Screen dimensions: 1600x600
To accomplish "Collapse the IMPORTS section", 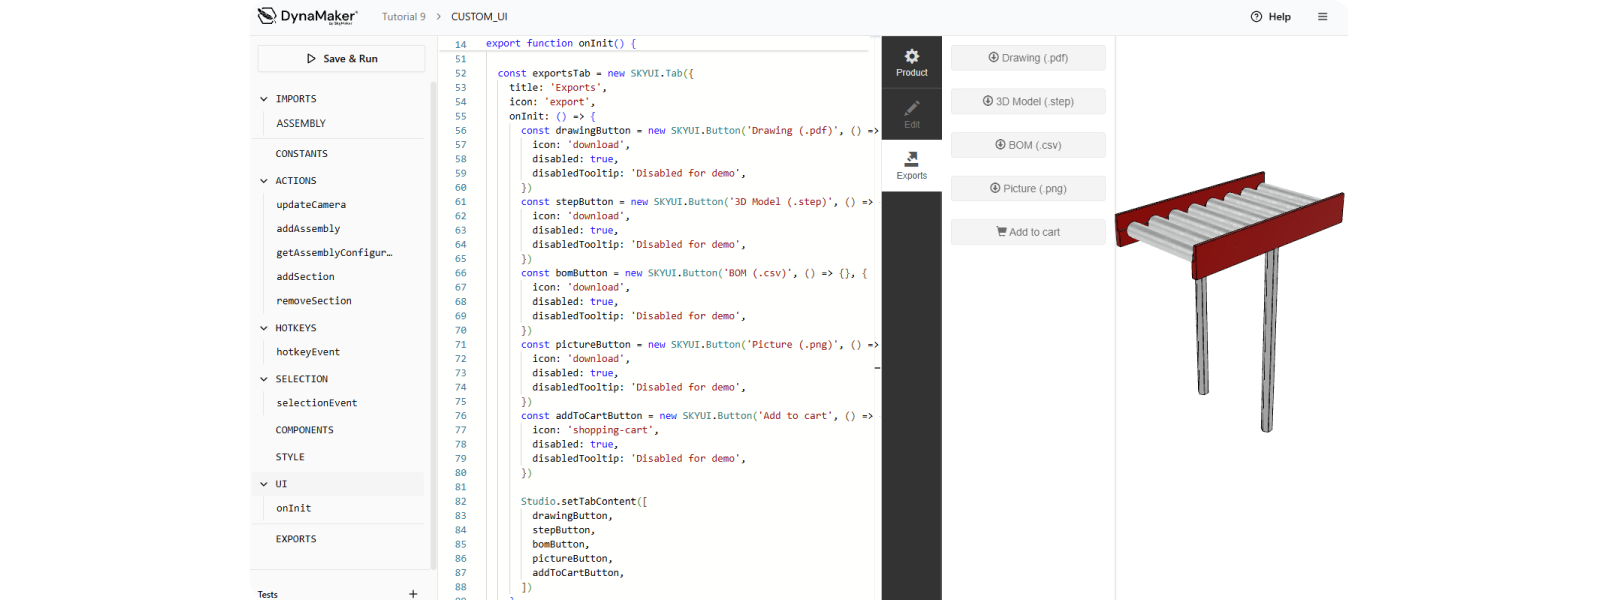I will (264, 99).
